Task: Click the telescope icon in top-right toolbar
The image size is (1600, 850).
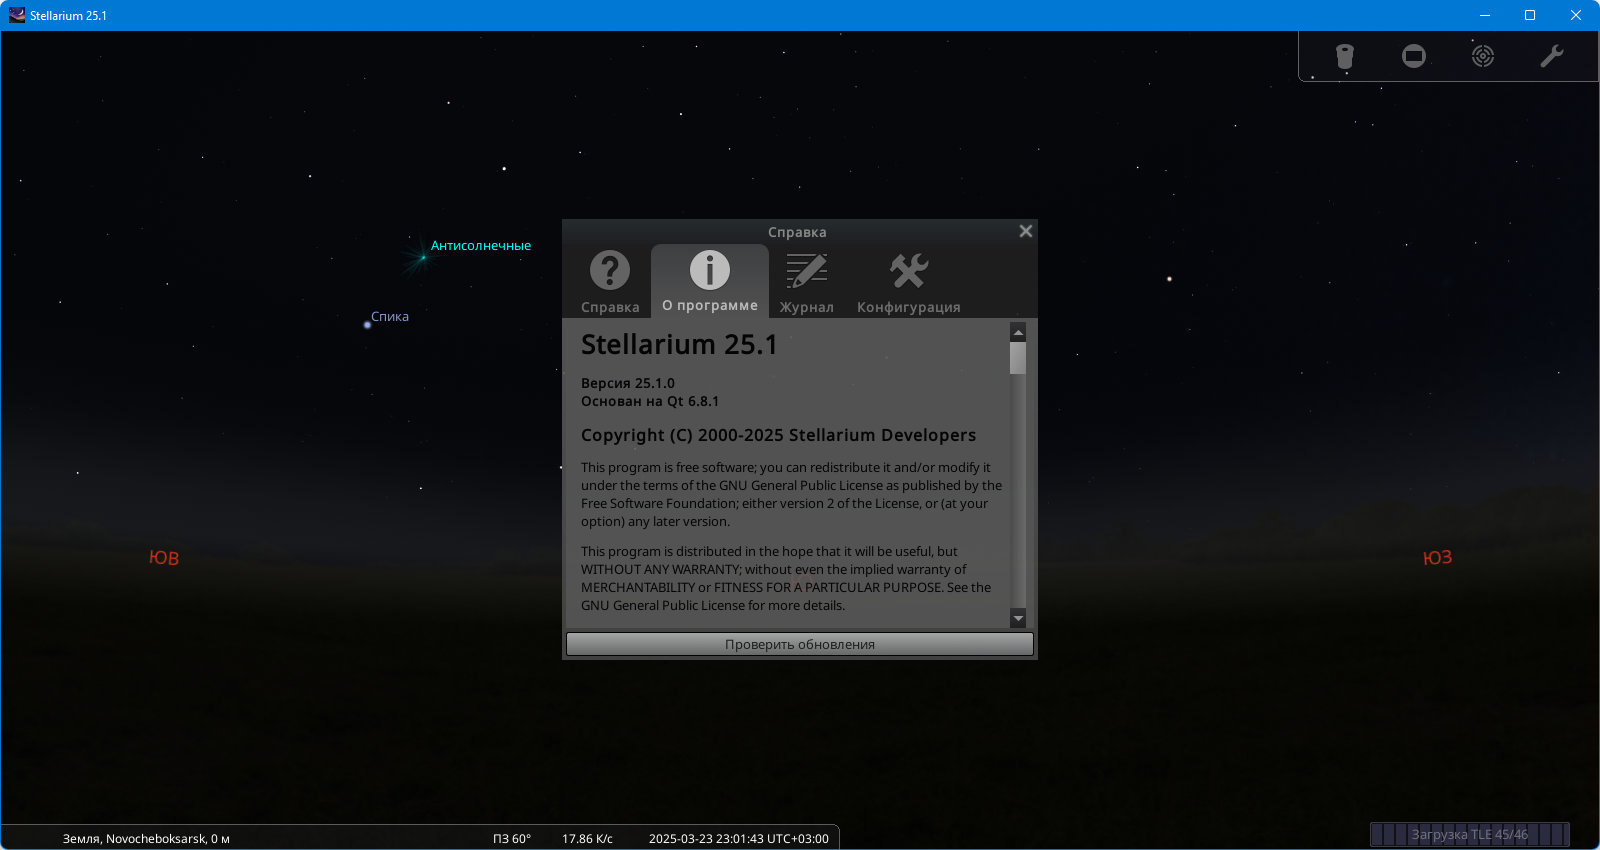Action: click(x=1345, y=56)
